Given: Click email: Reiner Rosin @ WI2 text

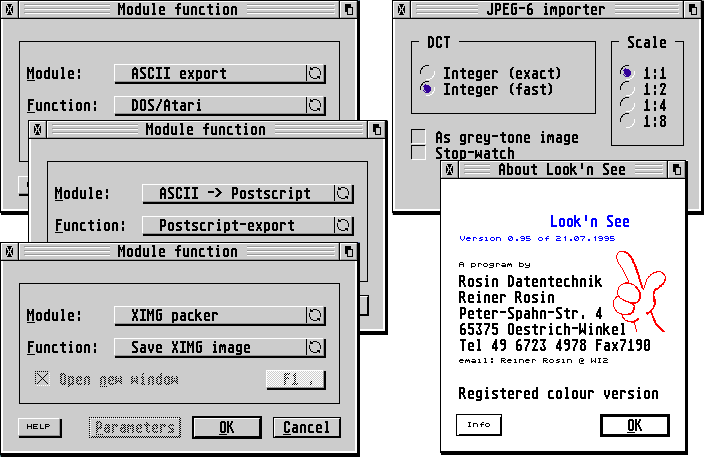Looking at the screenshot, I should coord(533,360).
